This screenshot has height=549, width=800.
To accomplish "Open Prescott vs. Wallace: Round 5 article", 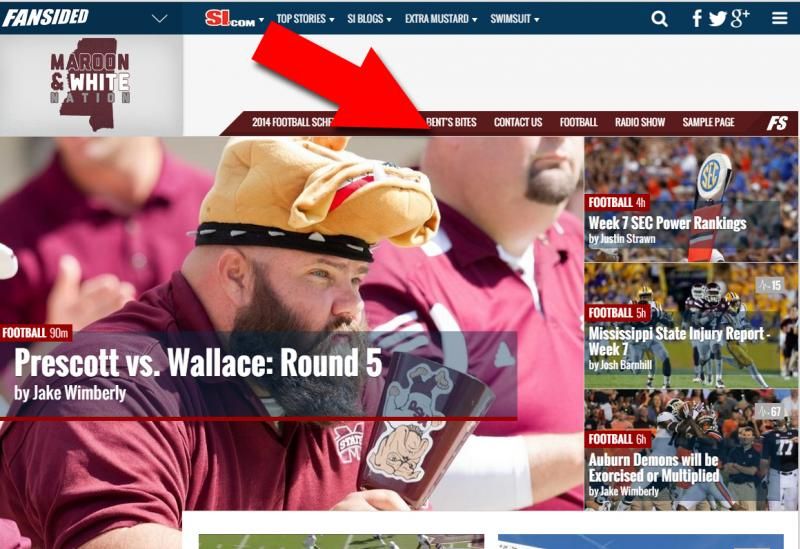I will 198,363.
